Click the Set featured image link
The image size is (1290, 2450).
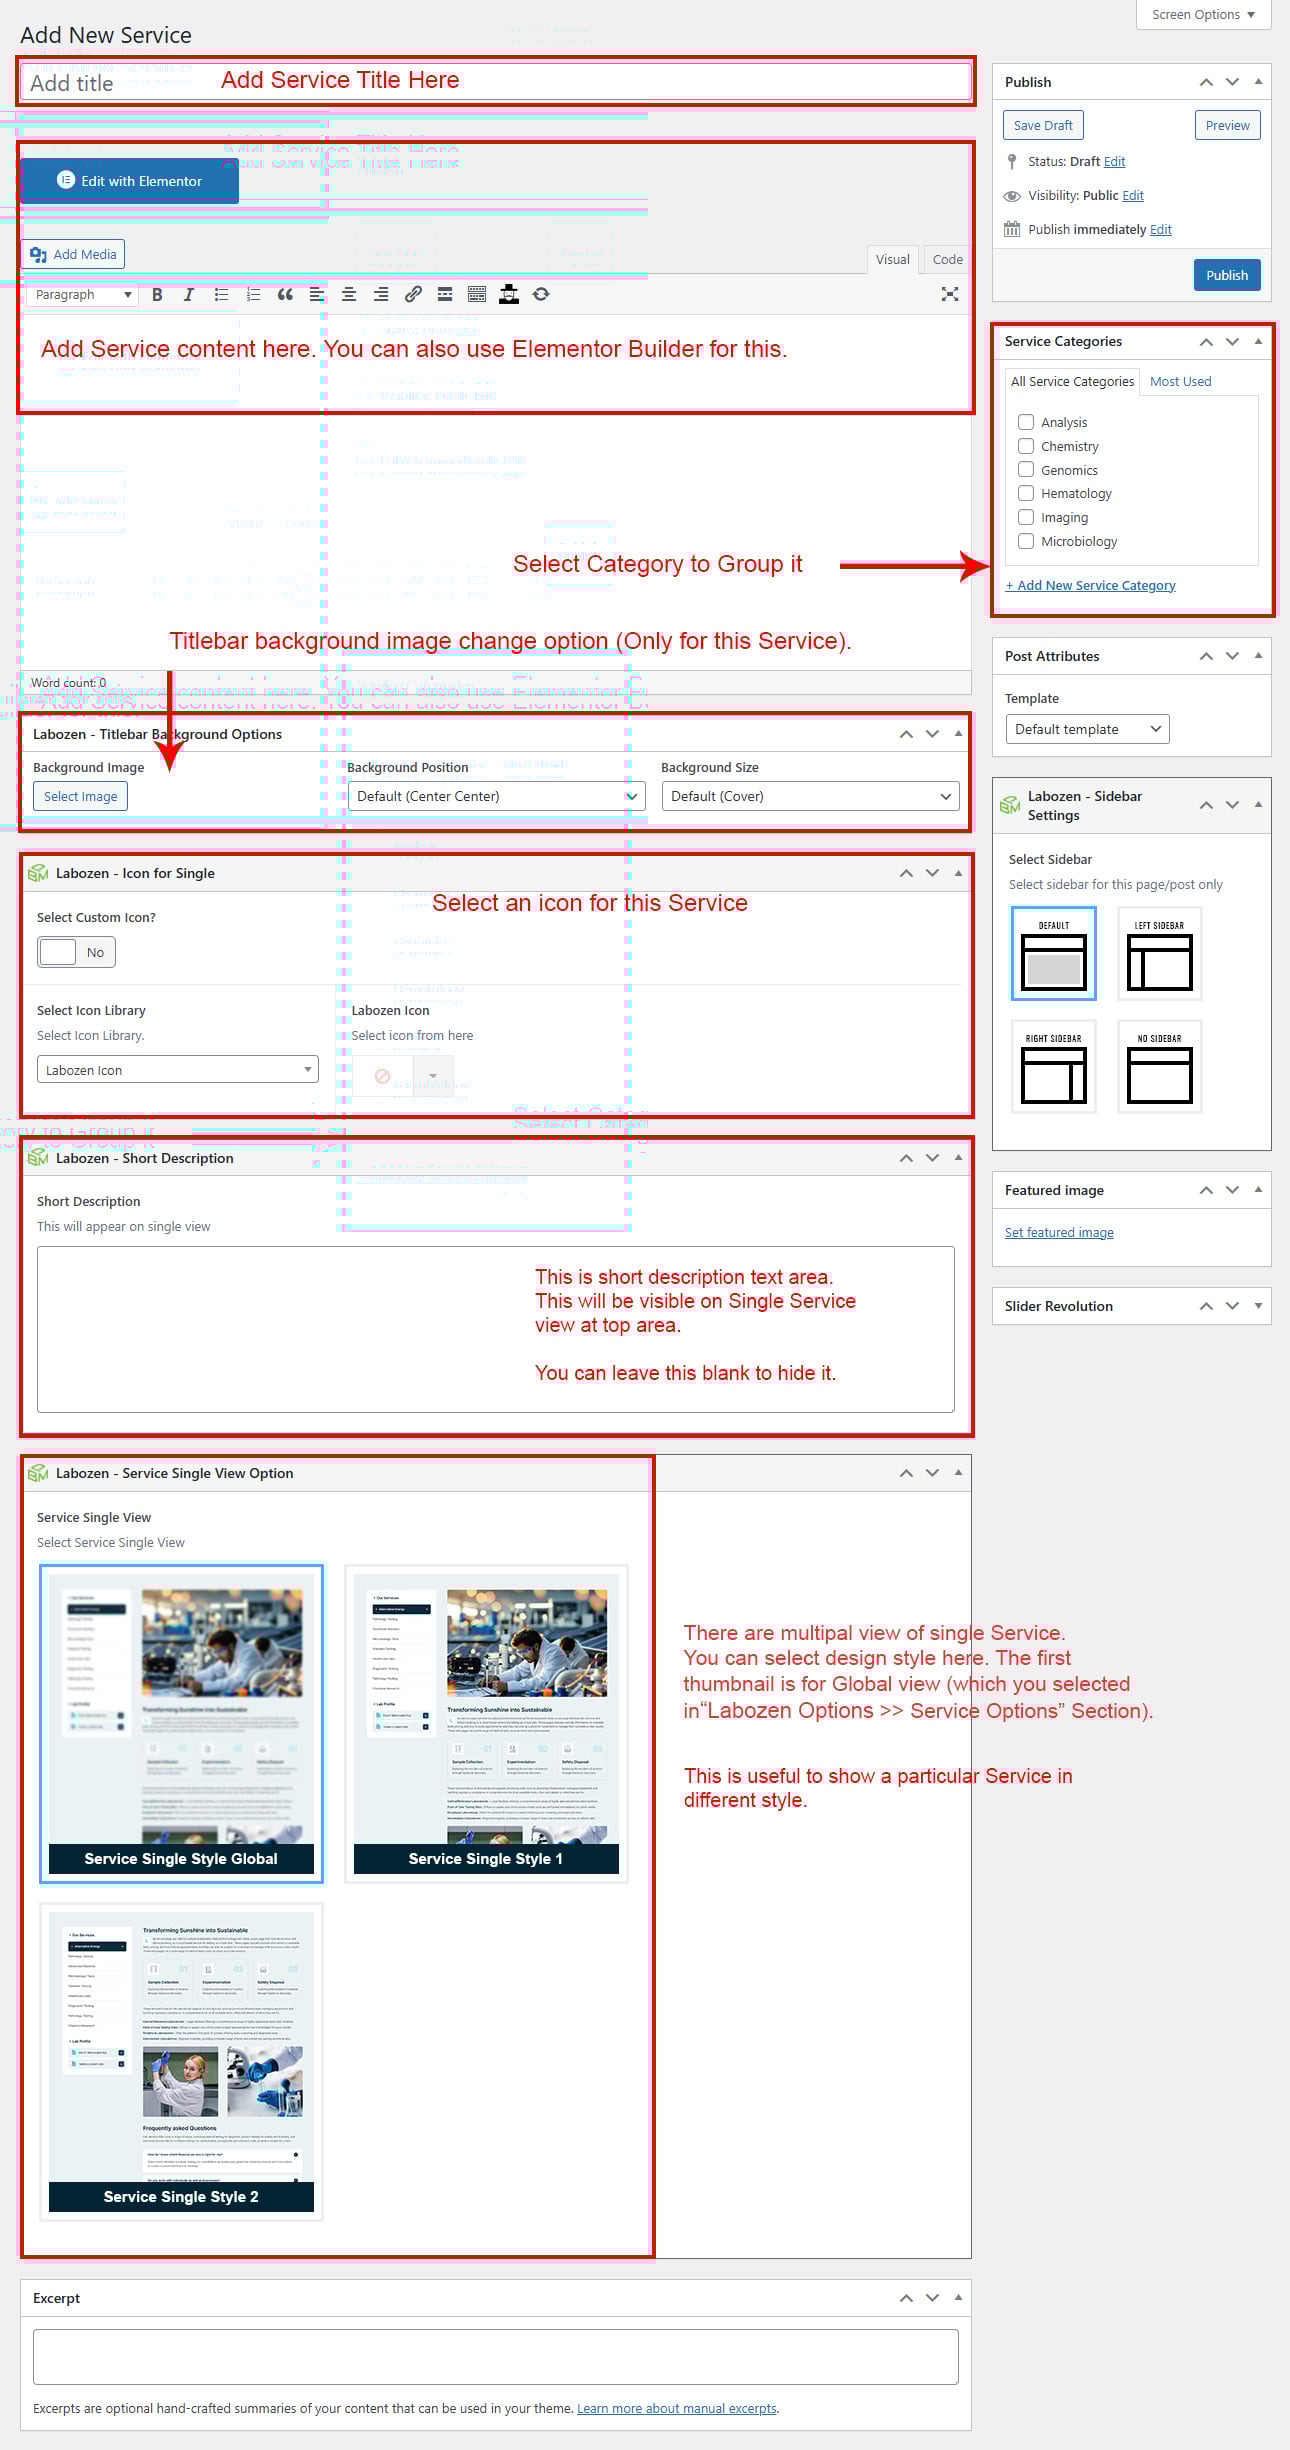point(1059,1232)
